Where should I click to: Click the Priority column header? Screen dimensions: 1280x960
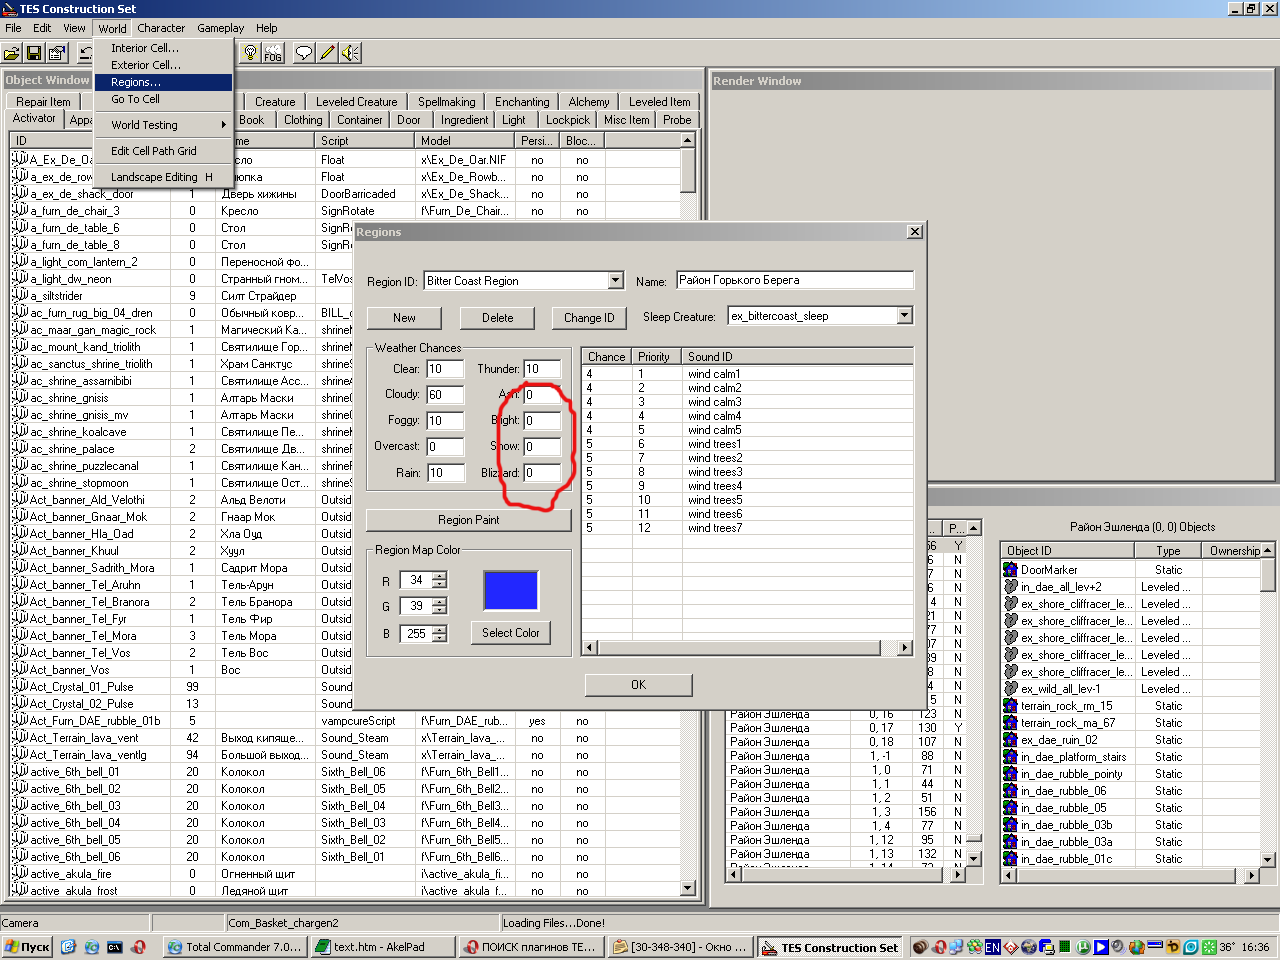pyautogui.click(x=656, y=357)
